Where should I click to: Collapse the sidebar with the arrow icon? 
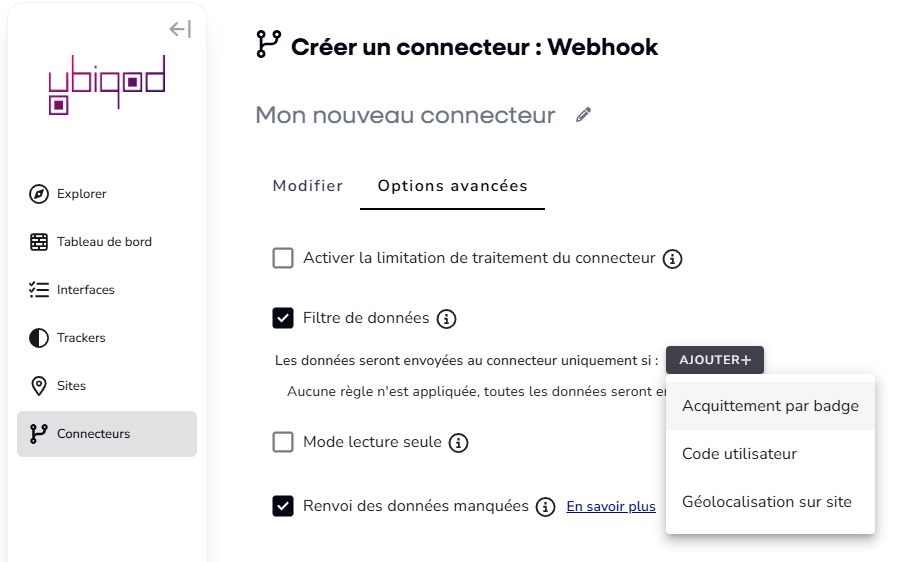point(180,29)
